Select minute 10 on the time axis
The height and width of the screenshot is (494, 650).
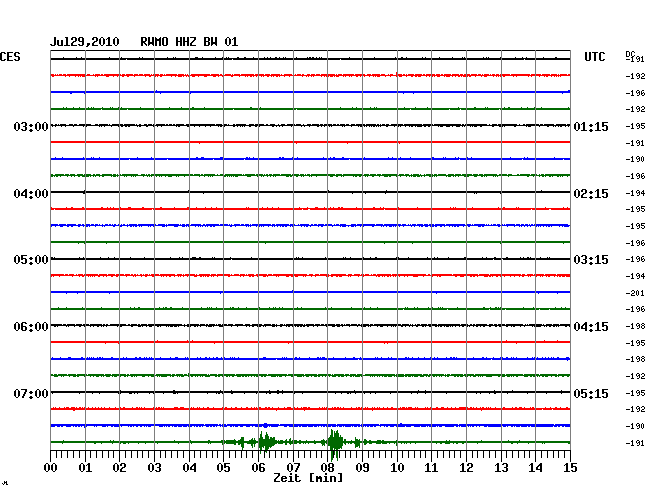click(x=397, y=467)
